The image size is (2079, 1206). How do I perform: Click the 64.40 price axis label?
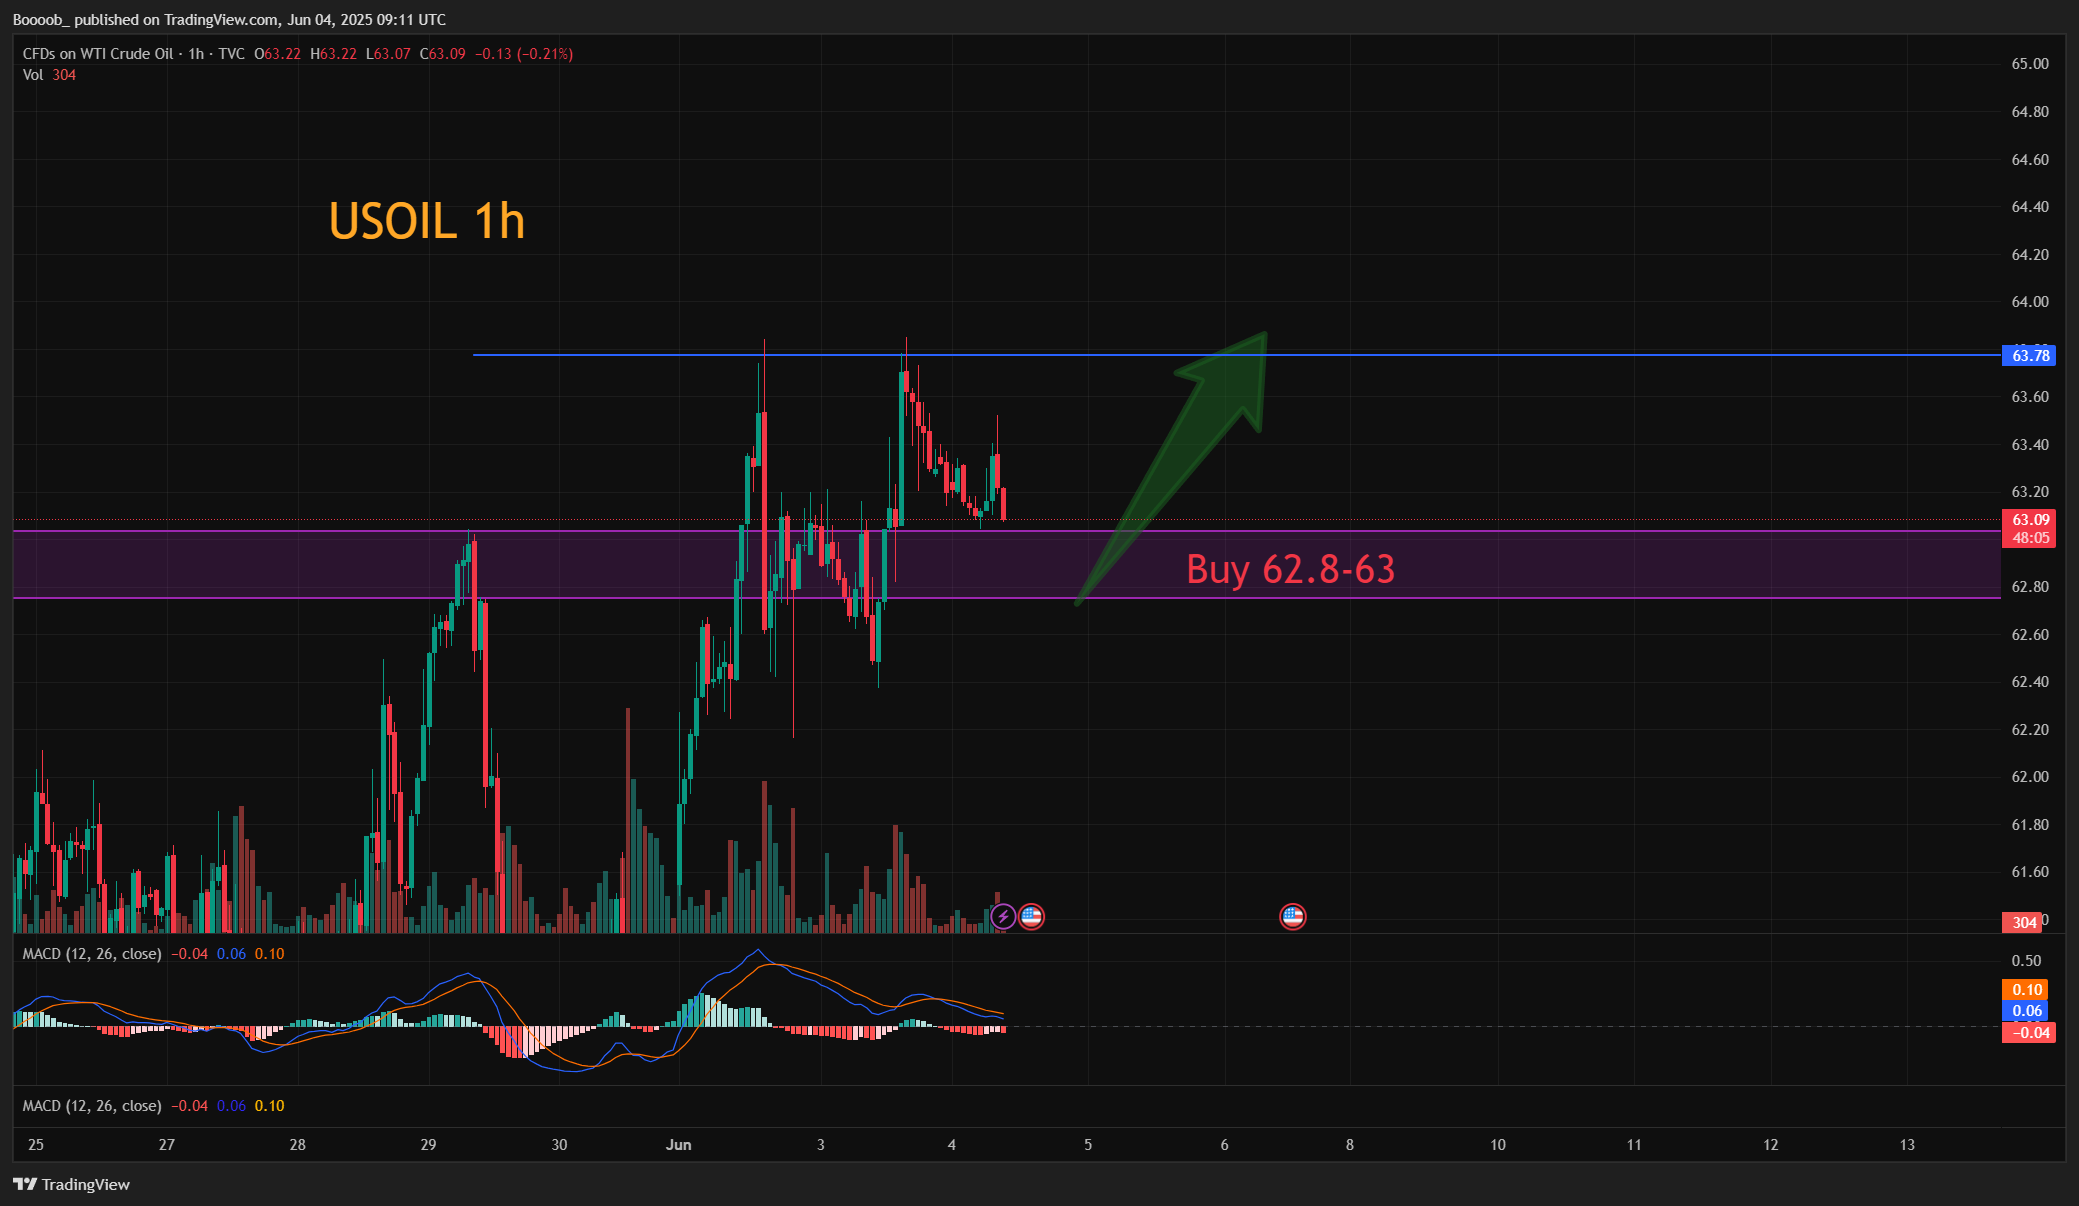point(2030,207)
